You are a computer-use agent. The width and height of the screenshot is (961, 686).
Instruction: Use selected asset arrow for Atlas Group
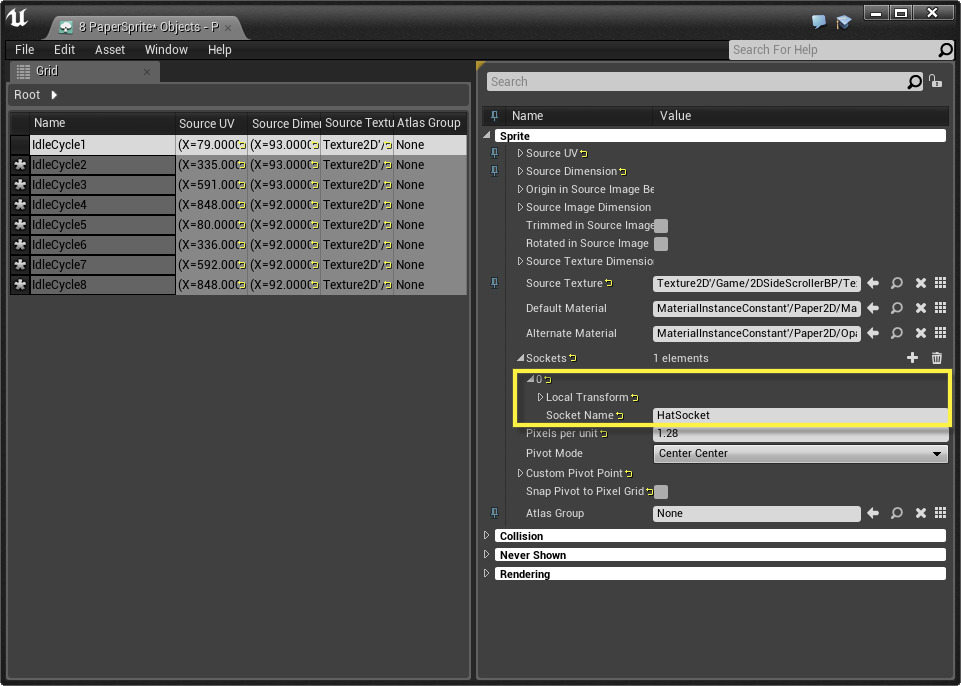(x=873, y=513)
